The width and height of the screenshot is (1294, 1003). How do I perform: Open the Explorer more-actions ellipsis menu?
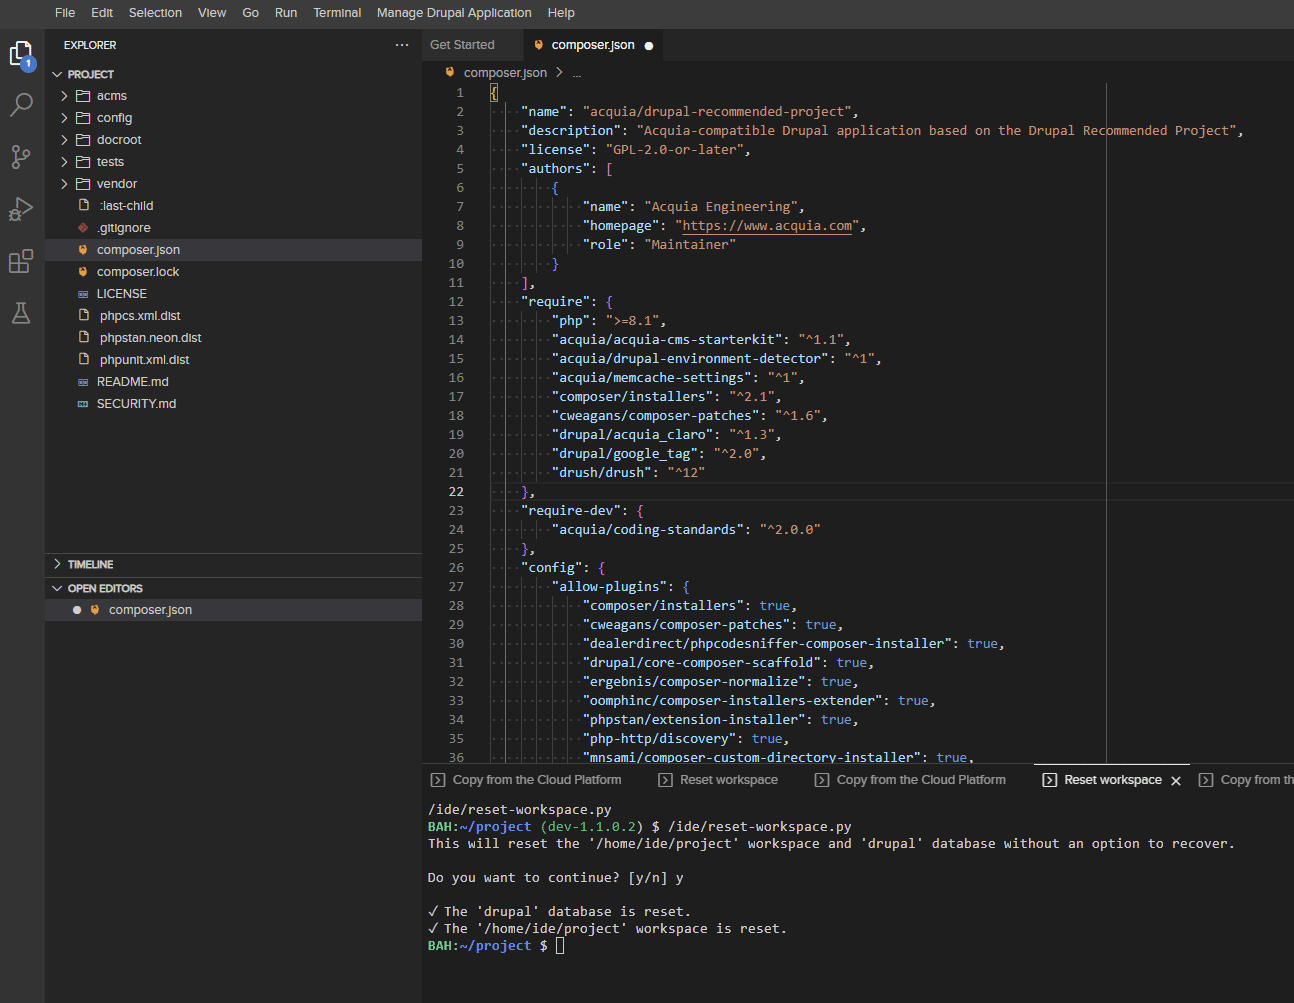pyautogui.click(x=402, y=44)
